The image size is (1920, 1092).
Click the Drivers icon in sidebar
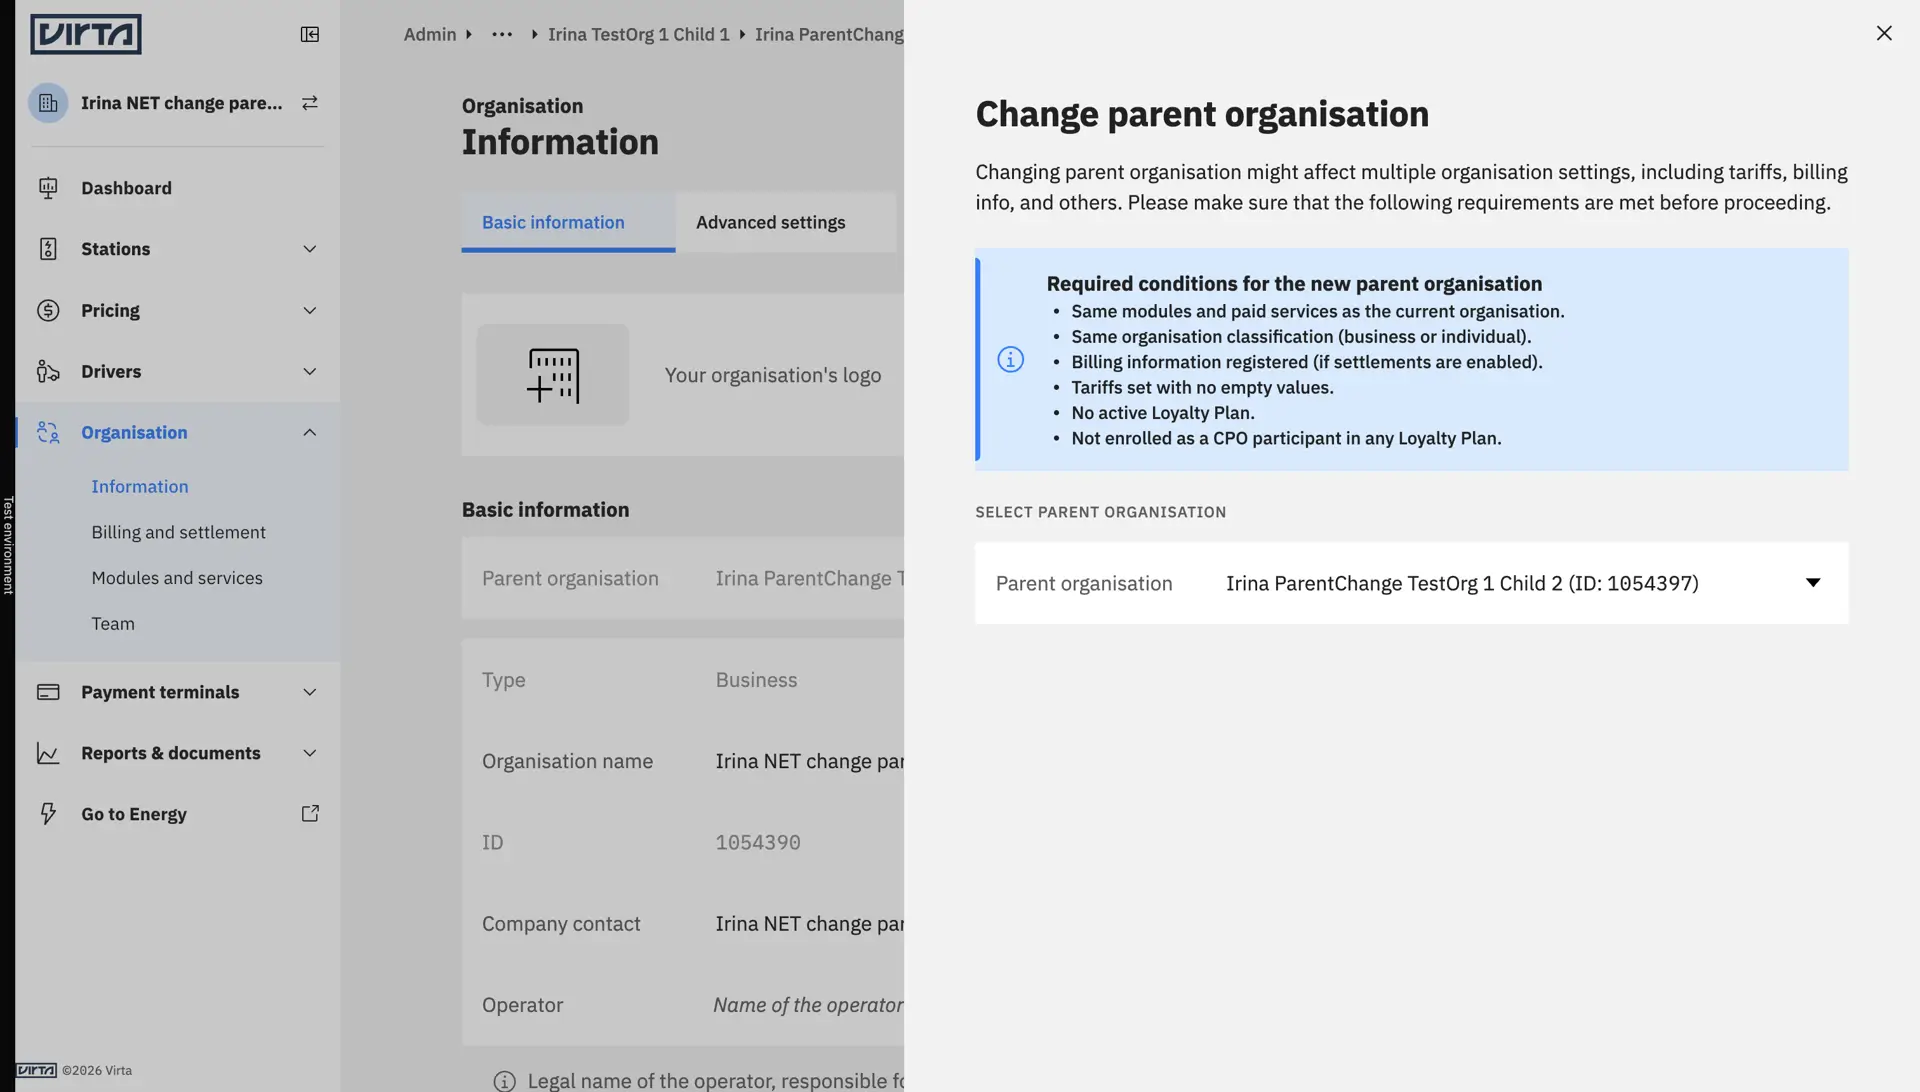pos(48,372)
